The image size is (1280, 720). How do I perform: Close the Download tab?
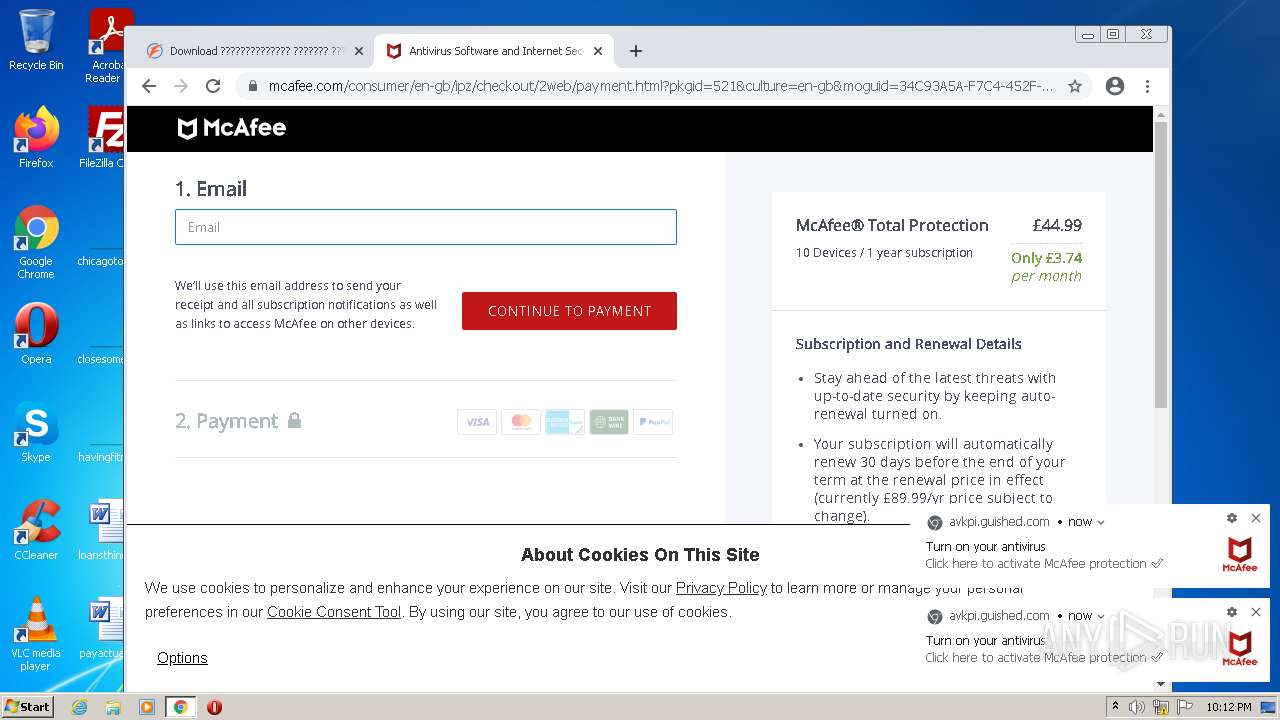pos(359,51)
